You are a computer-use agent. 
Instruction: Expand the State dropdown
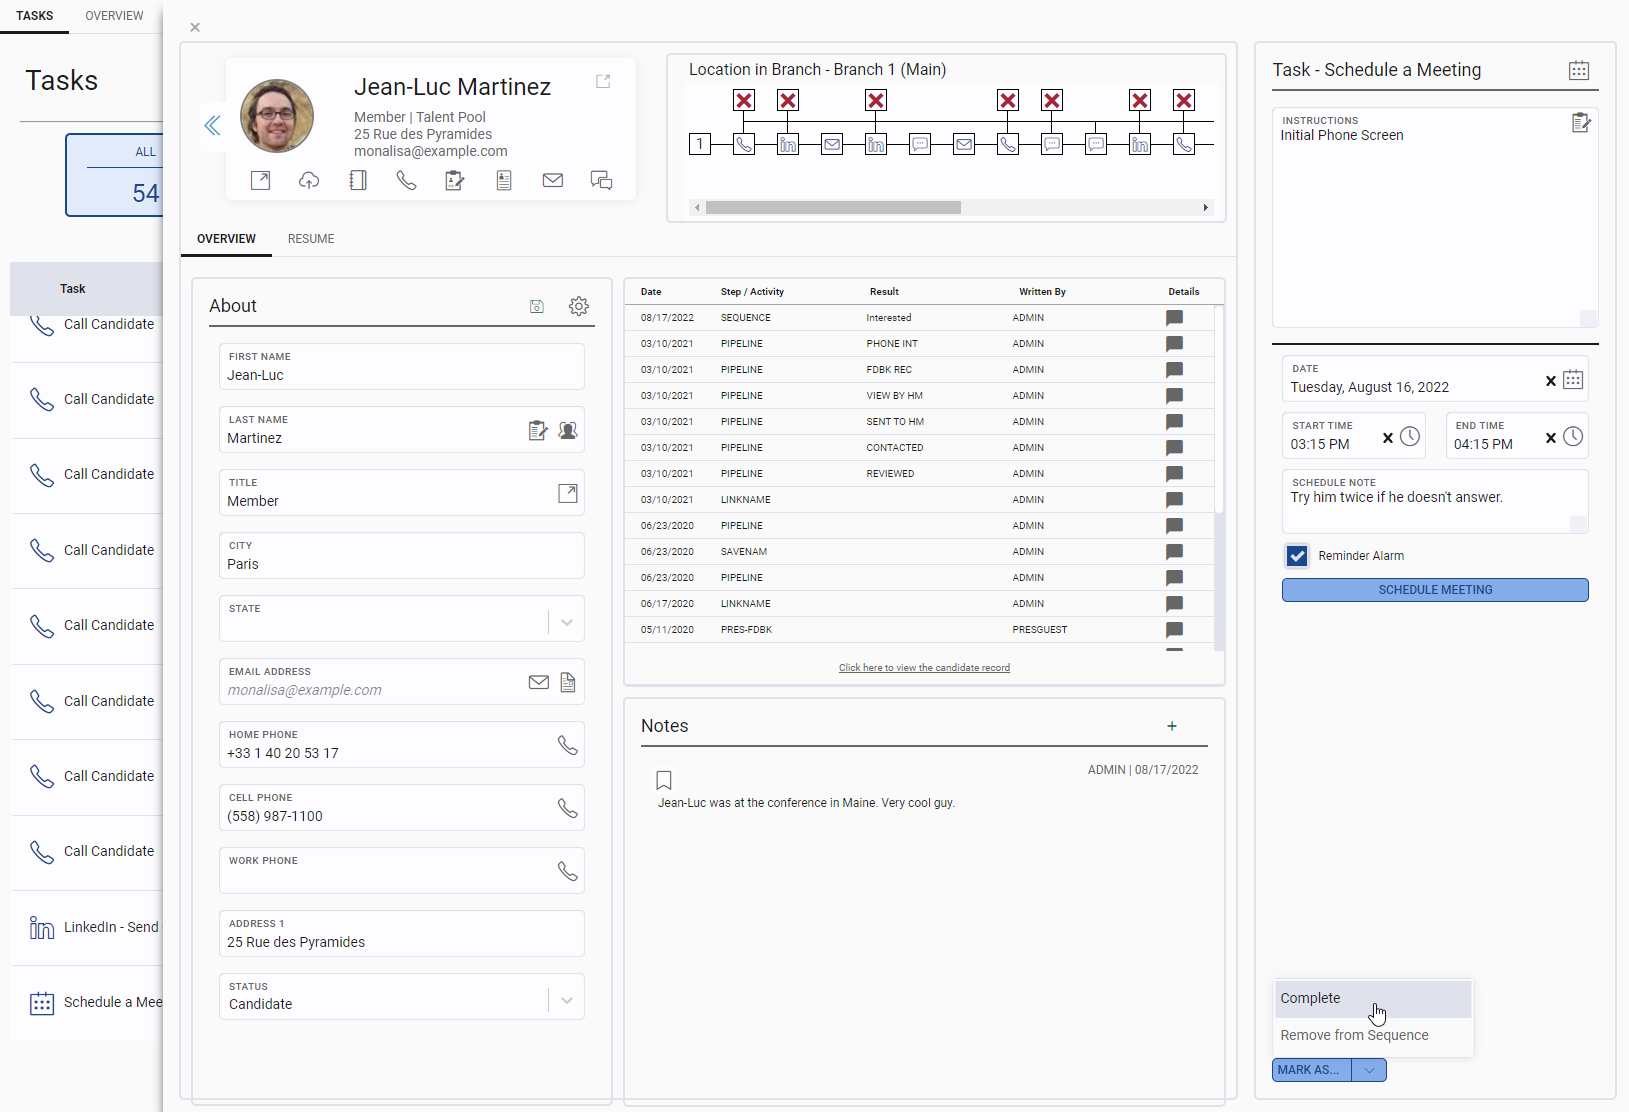coord(567,622)
